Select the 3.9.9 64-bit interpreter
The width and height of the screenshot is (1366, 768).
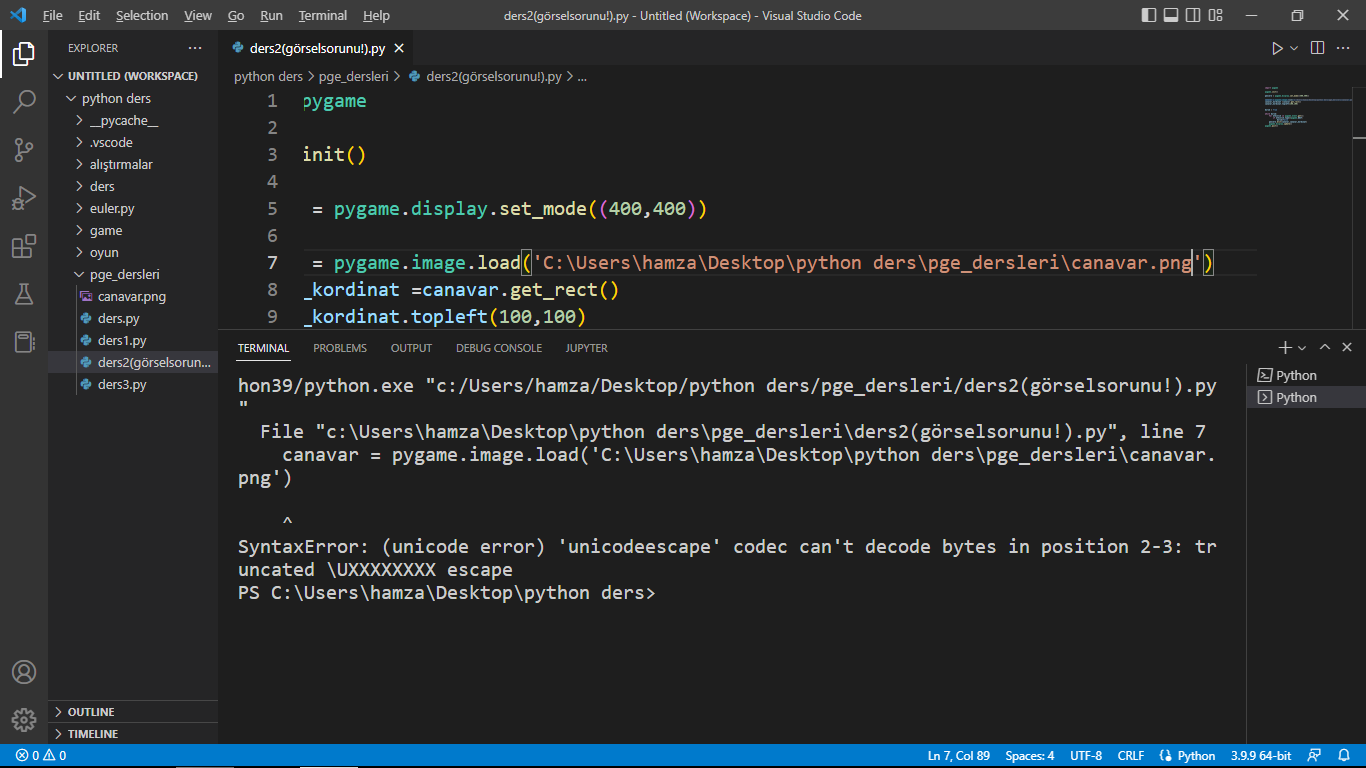click(1262, 756)
